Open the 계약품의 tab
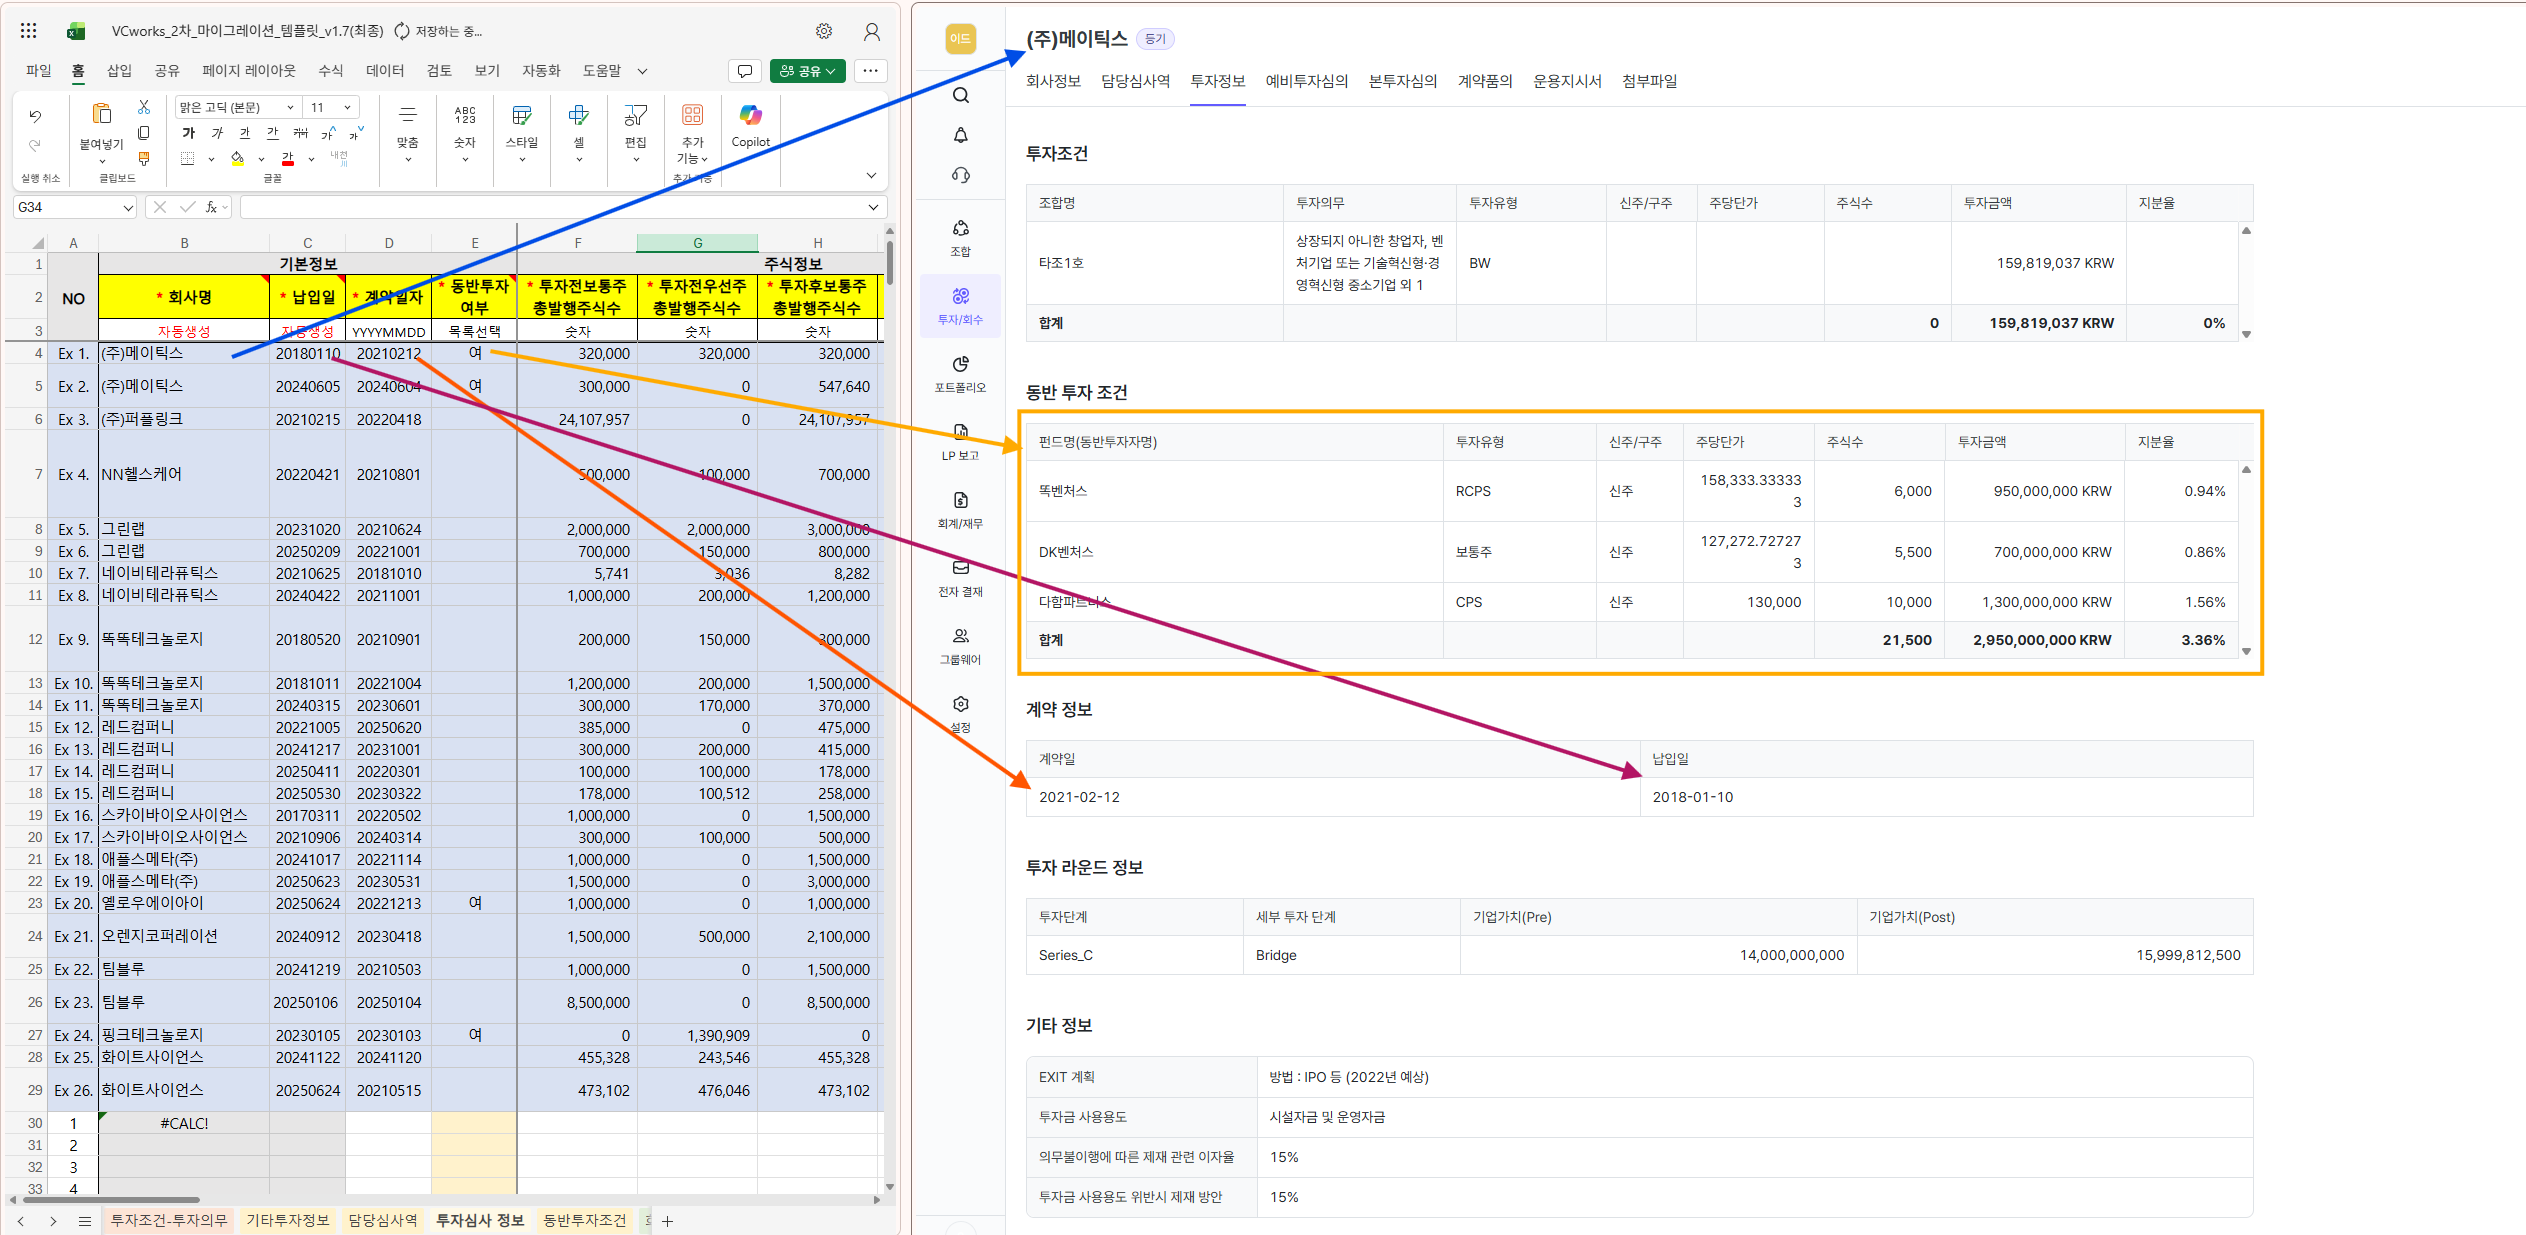2526x1235 pixels. coord(1484,81)
